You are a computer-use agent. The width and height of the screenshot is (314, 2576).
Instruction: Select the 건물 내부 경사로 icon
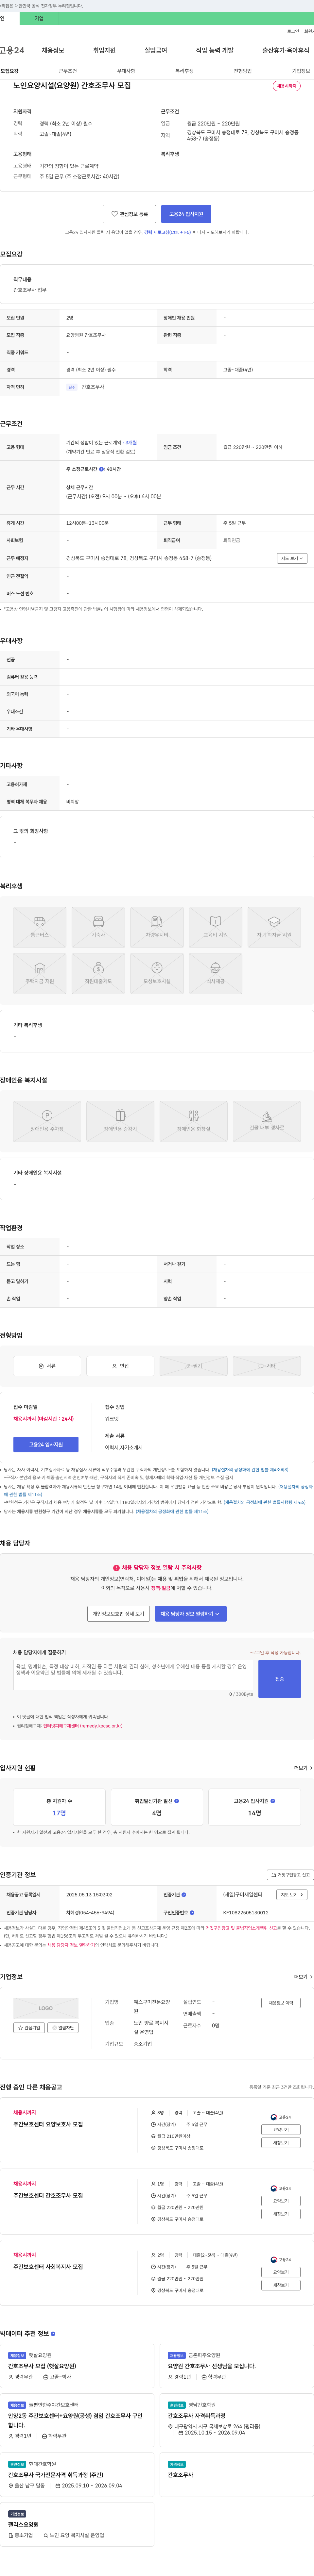tap(267, 1121)
